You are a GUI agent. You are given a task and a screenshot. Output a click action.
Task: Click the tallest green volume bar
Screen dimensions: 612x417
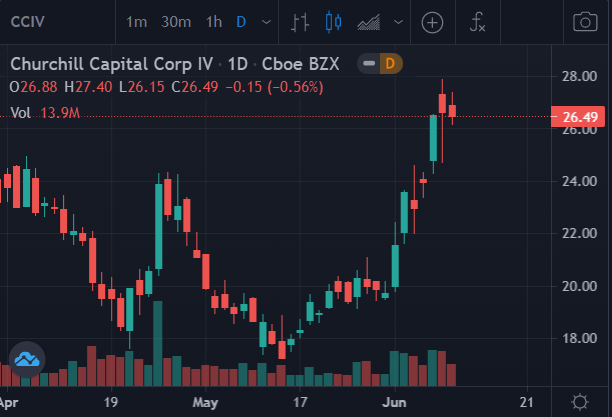(x=158, y=344)
